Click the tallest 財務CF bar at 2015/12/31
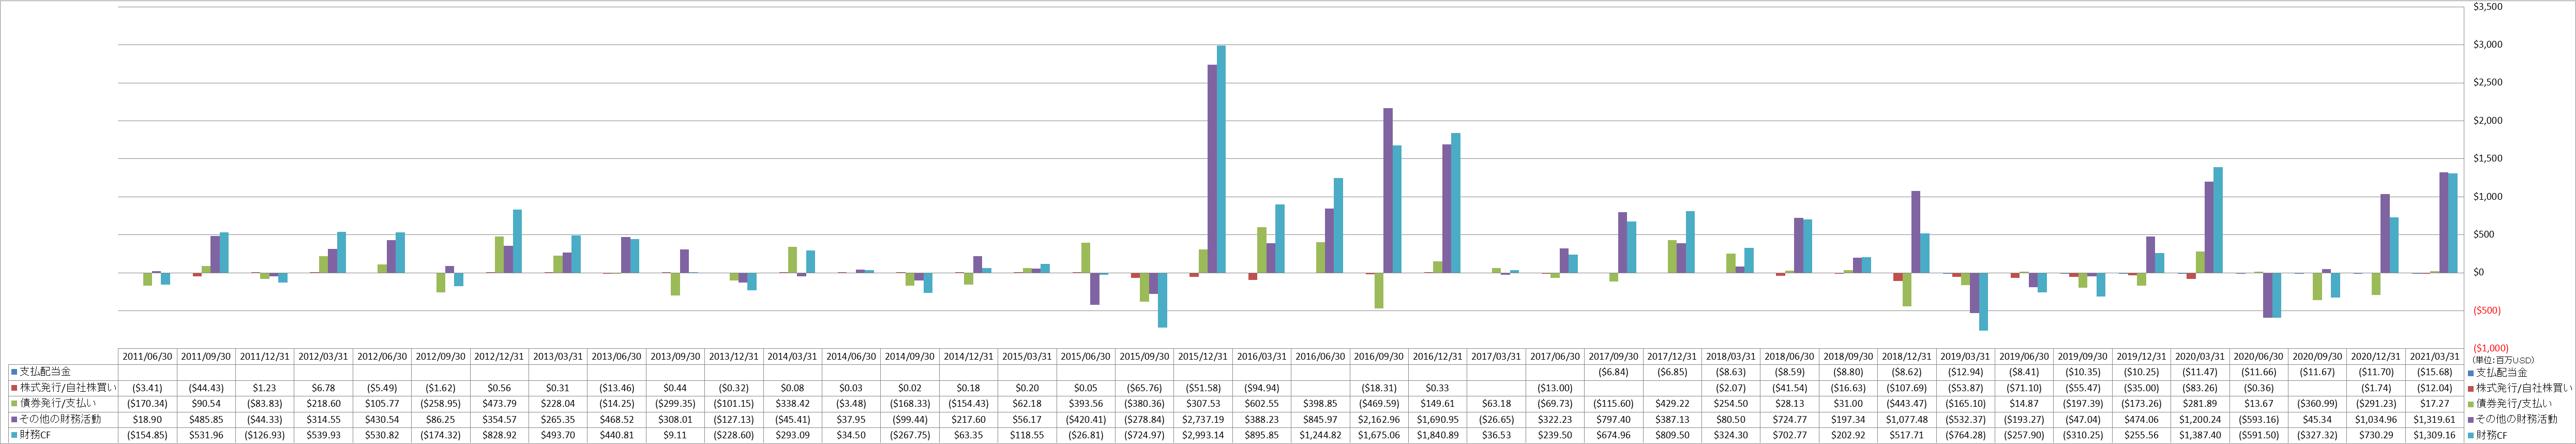This screenshot has height=444, width=2576. click(x=1221, y=159)
